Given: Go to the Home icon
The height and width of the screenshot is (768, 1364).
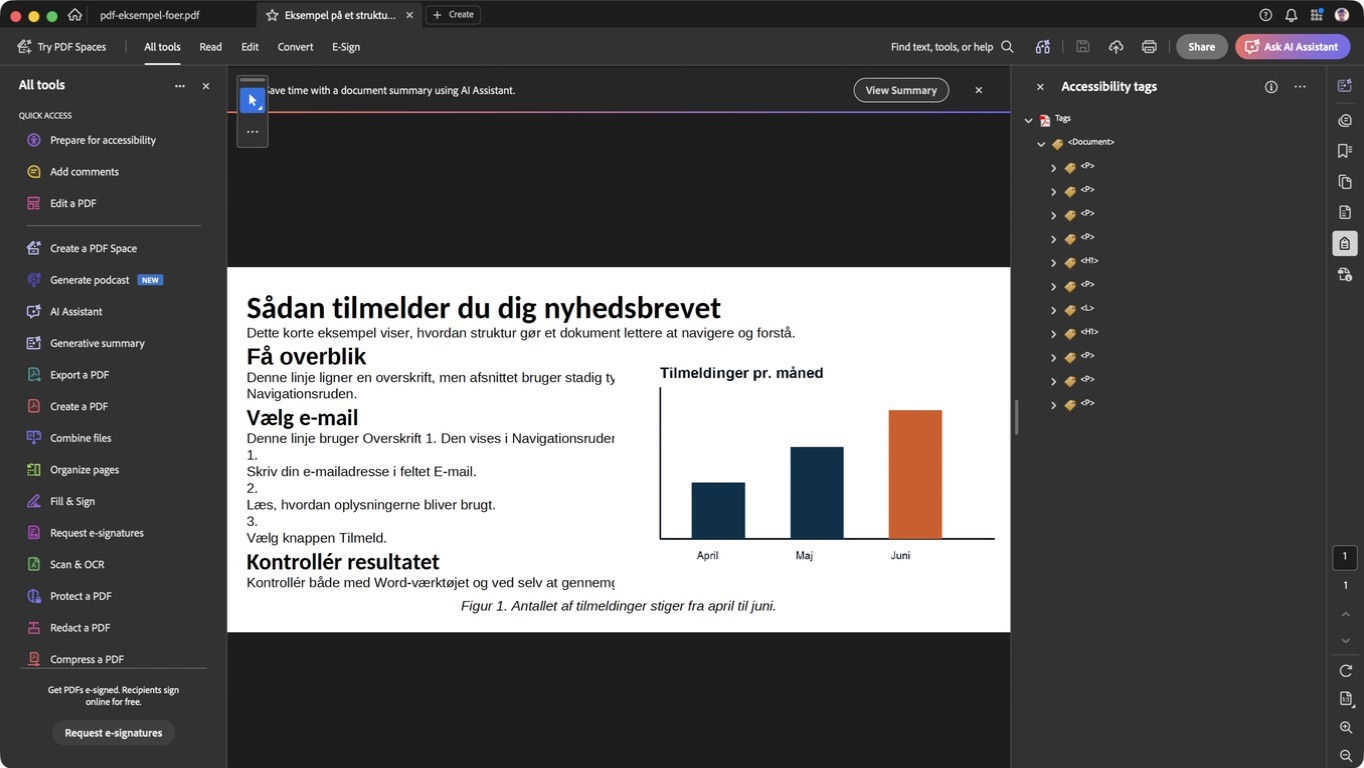Looking at the screenshot, I should click(x=75, y=15).
